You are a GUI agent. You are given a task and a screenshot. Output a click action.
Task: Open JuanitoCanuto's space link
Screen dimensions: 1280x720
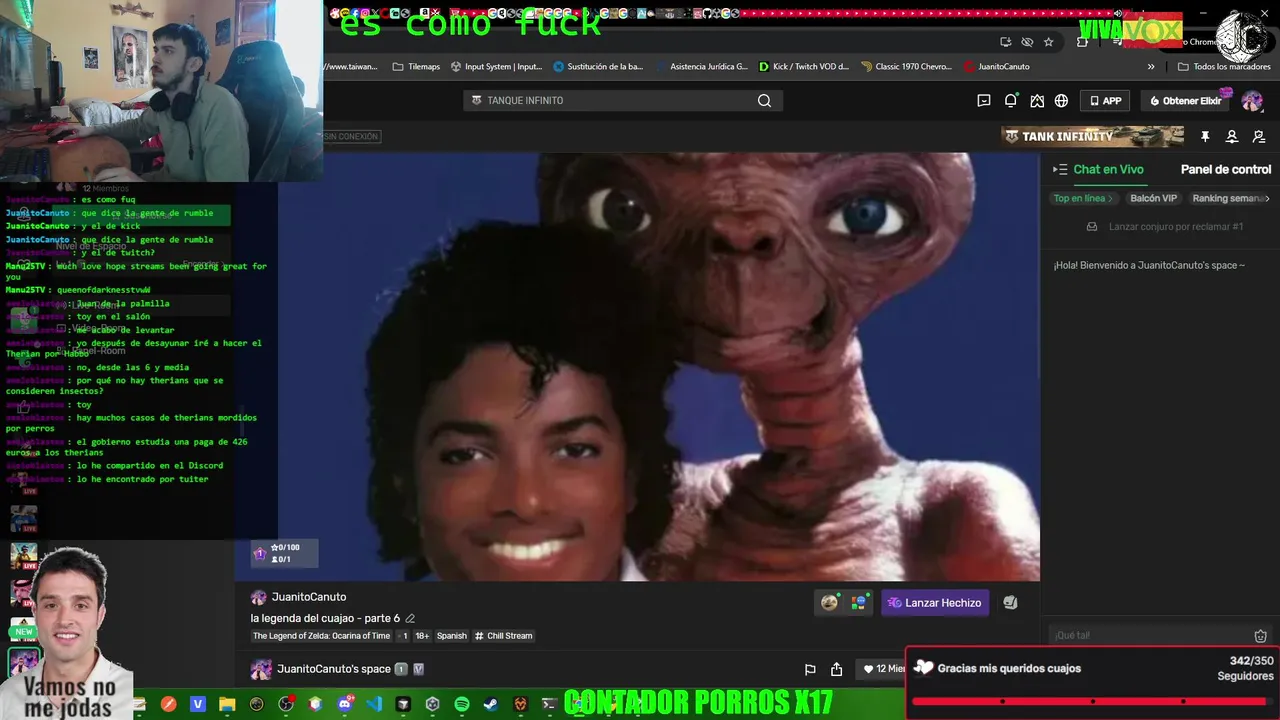(334, 669)
